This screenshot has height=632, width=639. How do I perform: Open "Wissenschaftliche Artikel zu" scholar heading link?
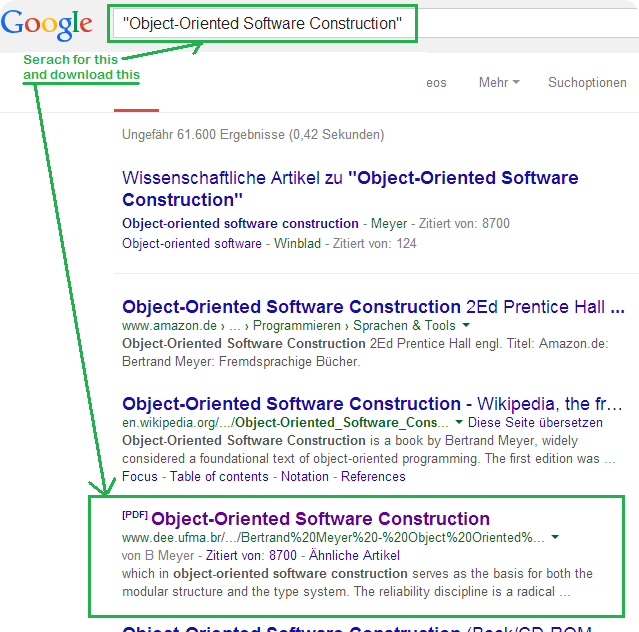tap(350, 189)
